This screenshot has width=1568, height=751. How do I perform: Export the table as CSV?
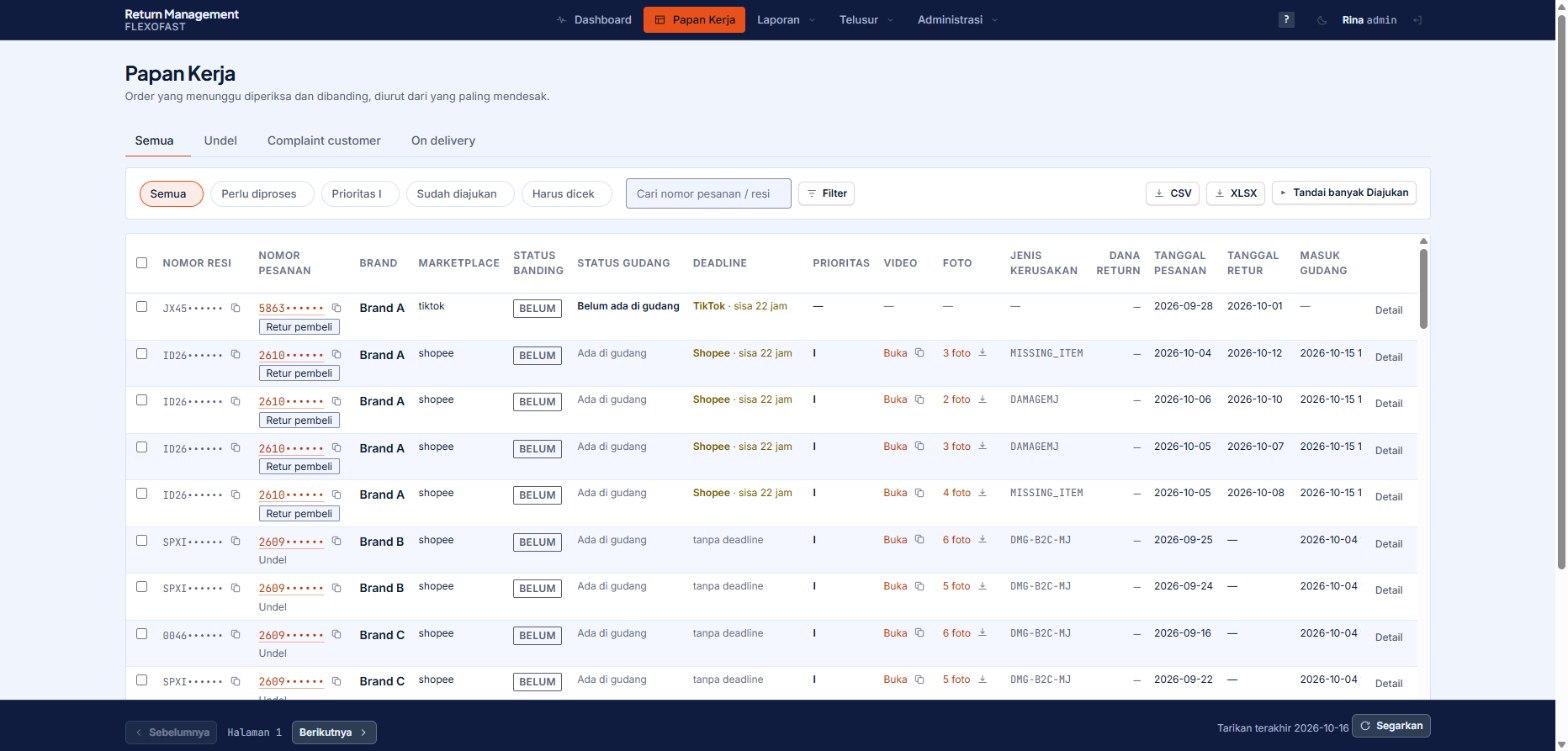click(1172, 193)
